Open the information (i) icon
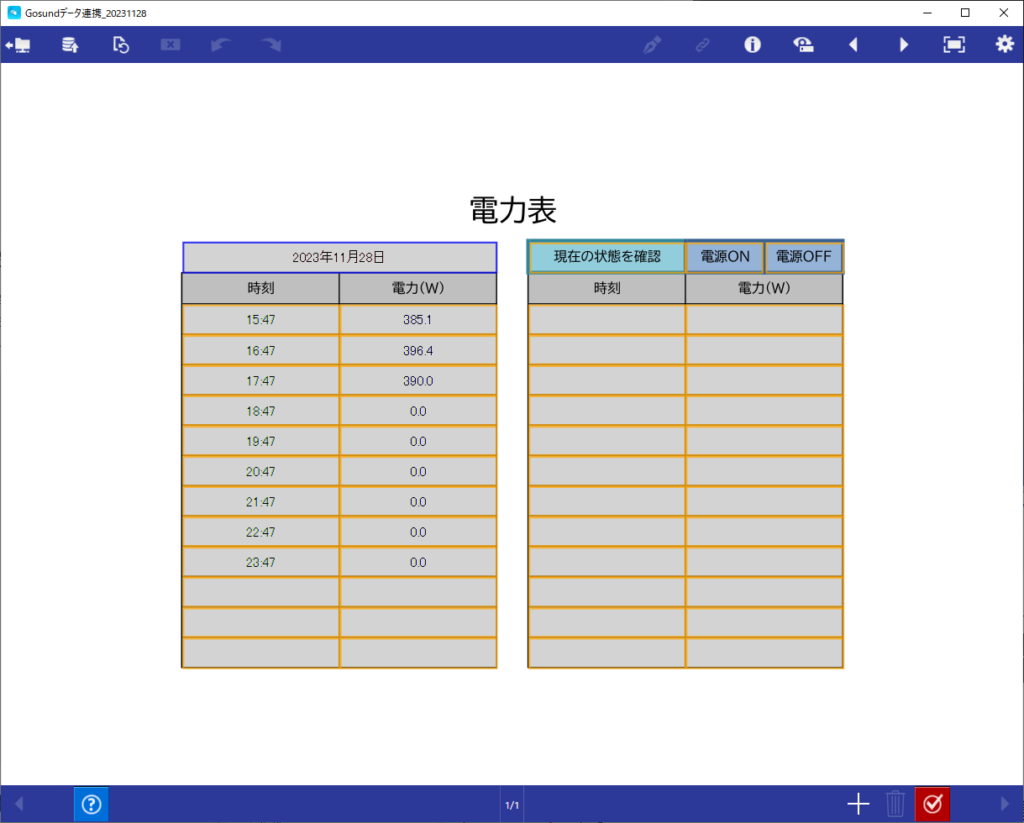The image size is (1024, 823). [x=752, y=45]
